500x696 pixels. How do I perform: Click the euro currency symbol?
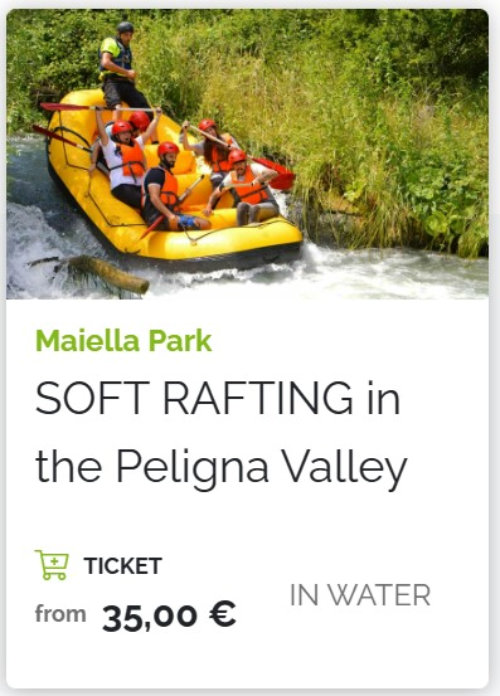222,614
